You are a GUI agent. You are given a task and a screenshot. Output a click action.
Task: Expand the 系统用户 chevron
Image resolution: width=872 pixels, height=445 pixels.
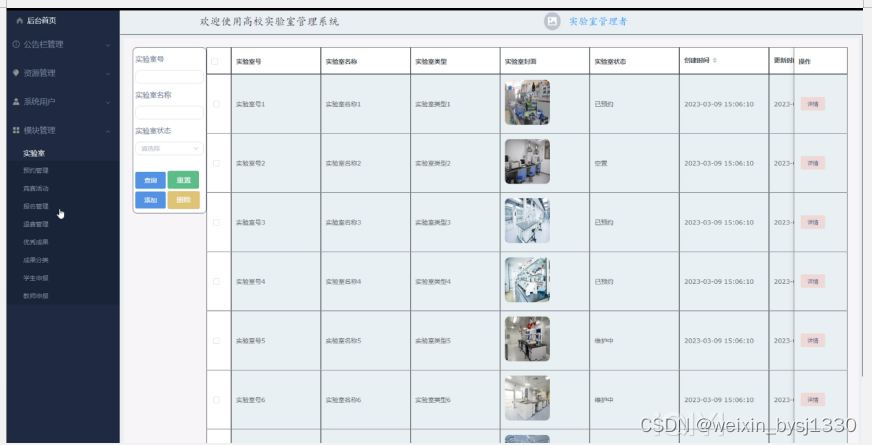tap(108, 102)
